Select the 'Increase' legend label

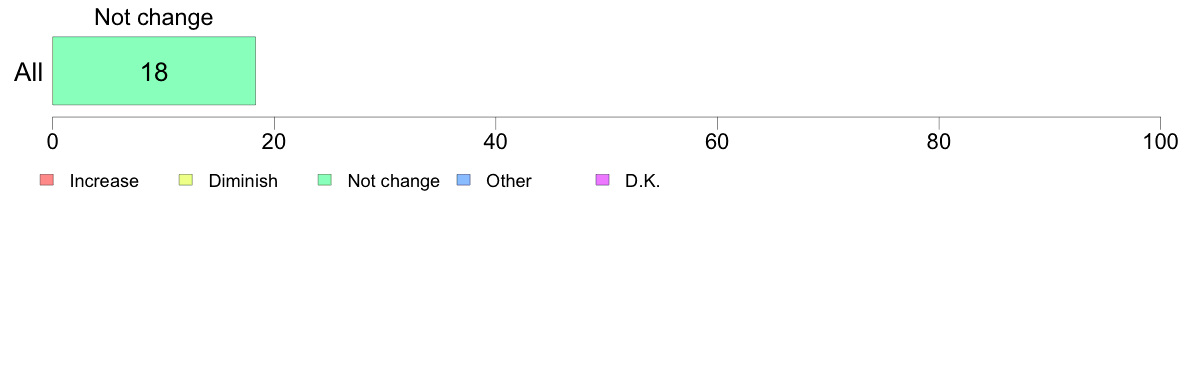[104, 181]
